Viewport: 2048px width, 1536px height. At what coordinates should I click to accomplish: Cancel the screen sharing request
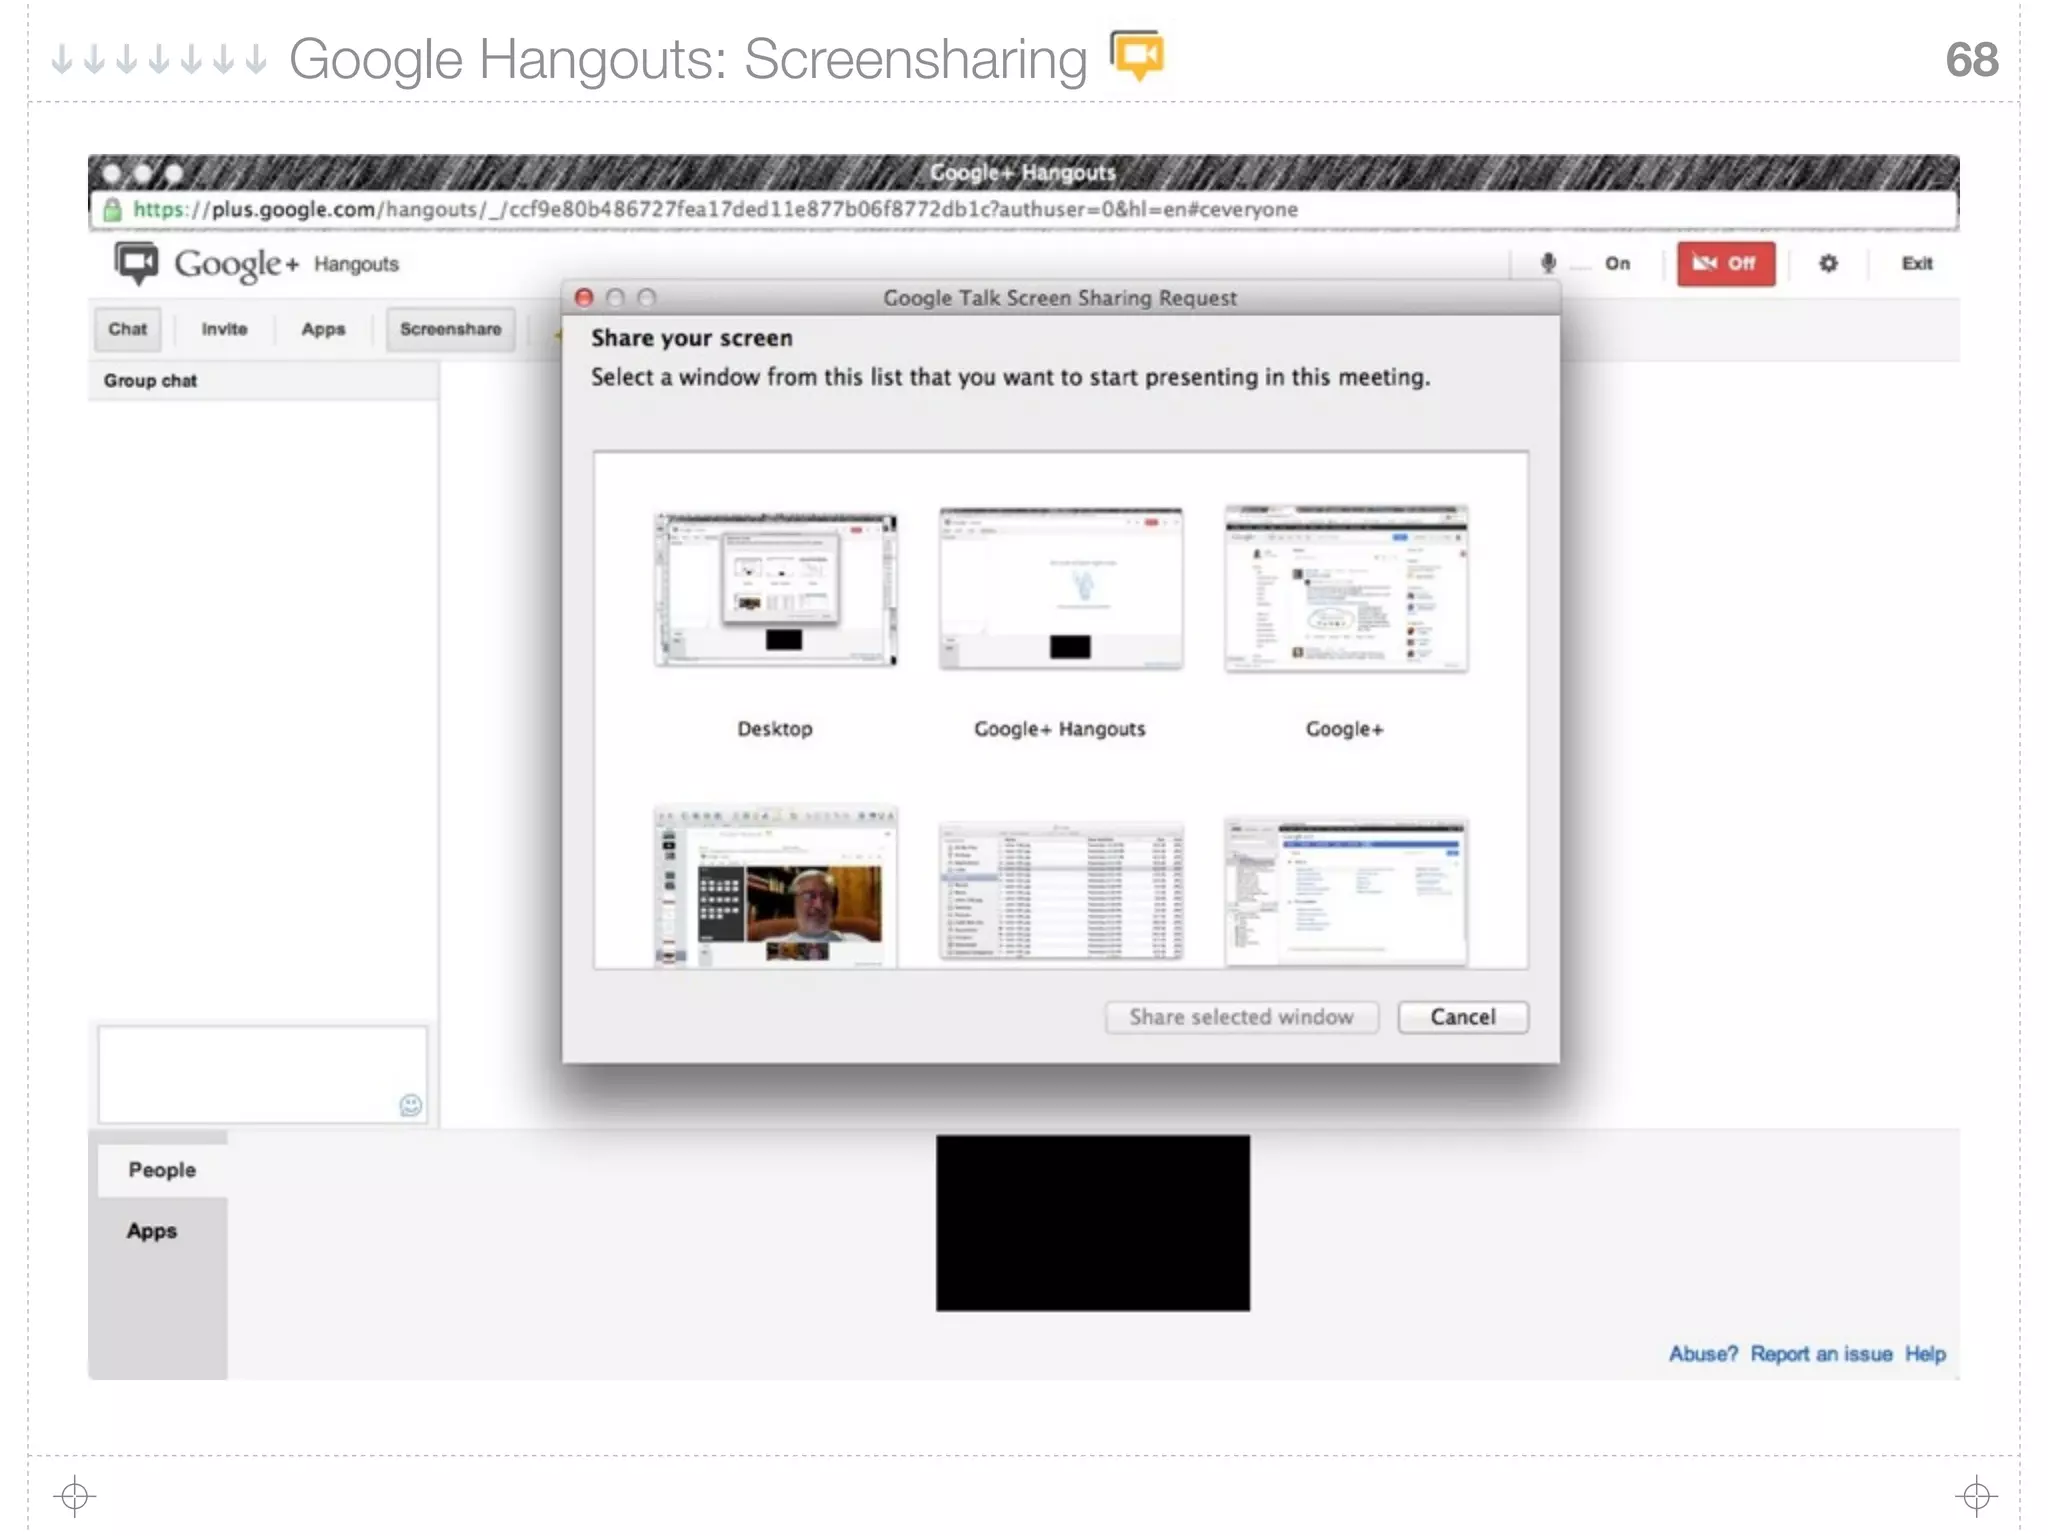click(1463, 1017)
